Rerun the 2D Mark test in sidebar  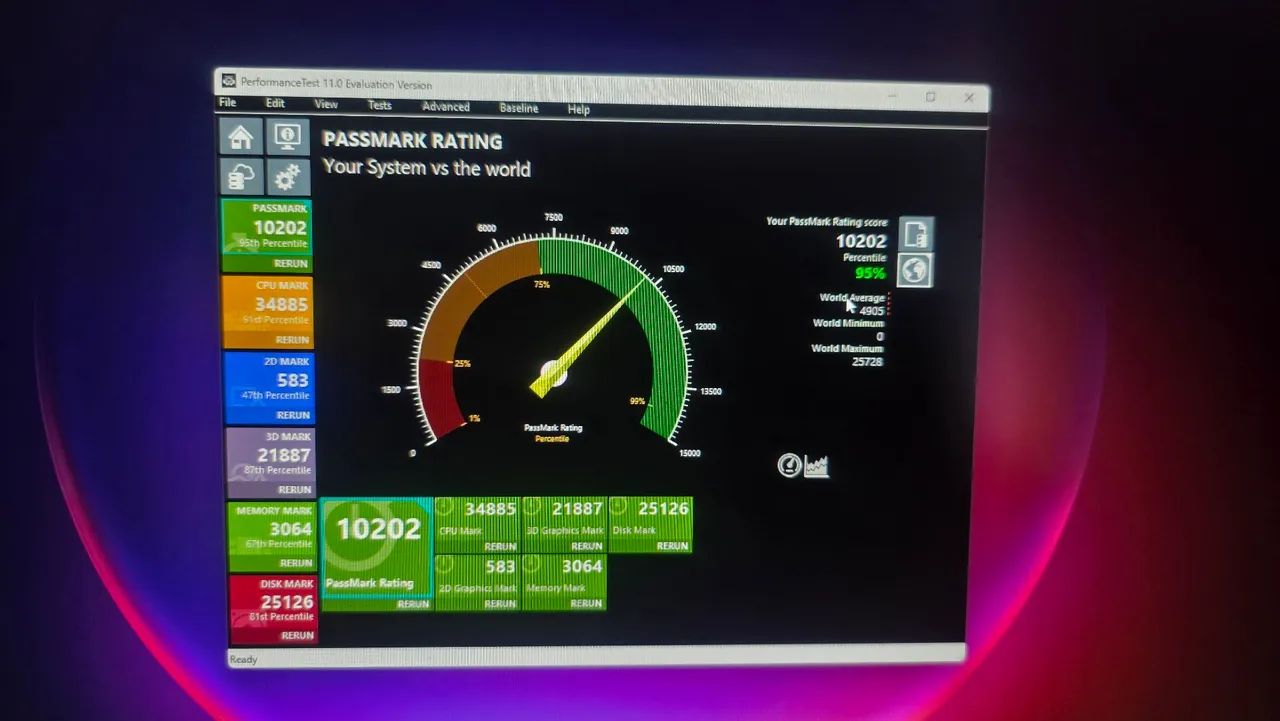pyautogui.click(x=293, y=415)
